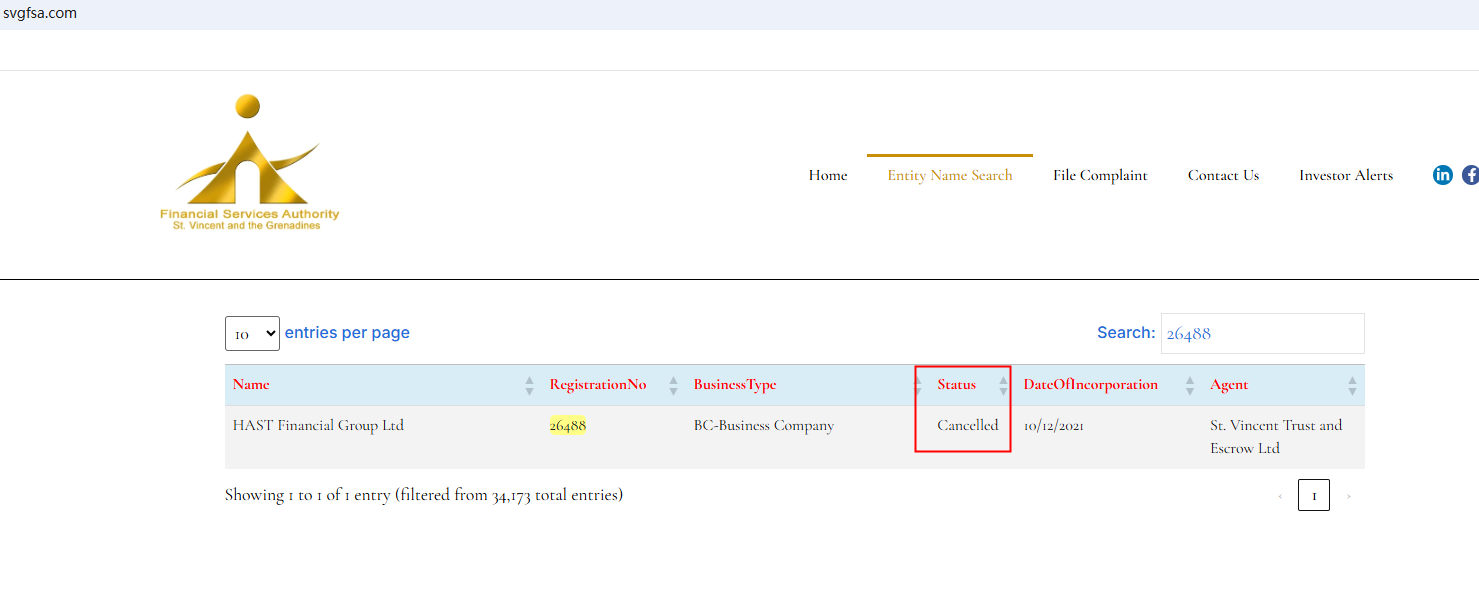The height and width of the screenshot is (612, 1479).
Task: Sort by Status column arrows
Action: pos(1003,385)
